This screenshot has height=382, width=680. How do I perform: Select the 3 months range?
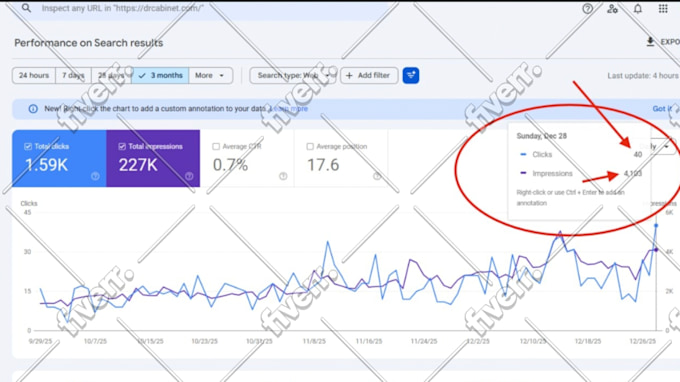[x=160, y=75]
